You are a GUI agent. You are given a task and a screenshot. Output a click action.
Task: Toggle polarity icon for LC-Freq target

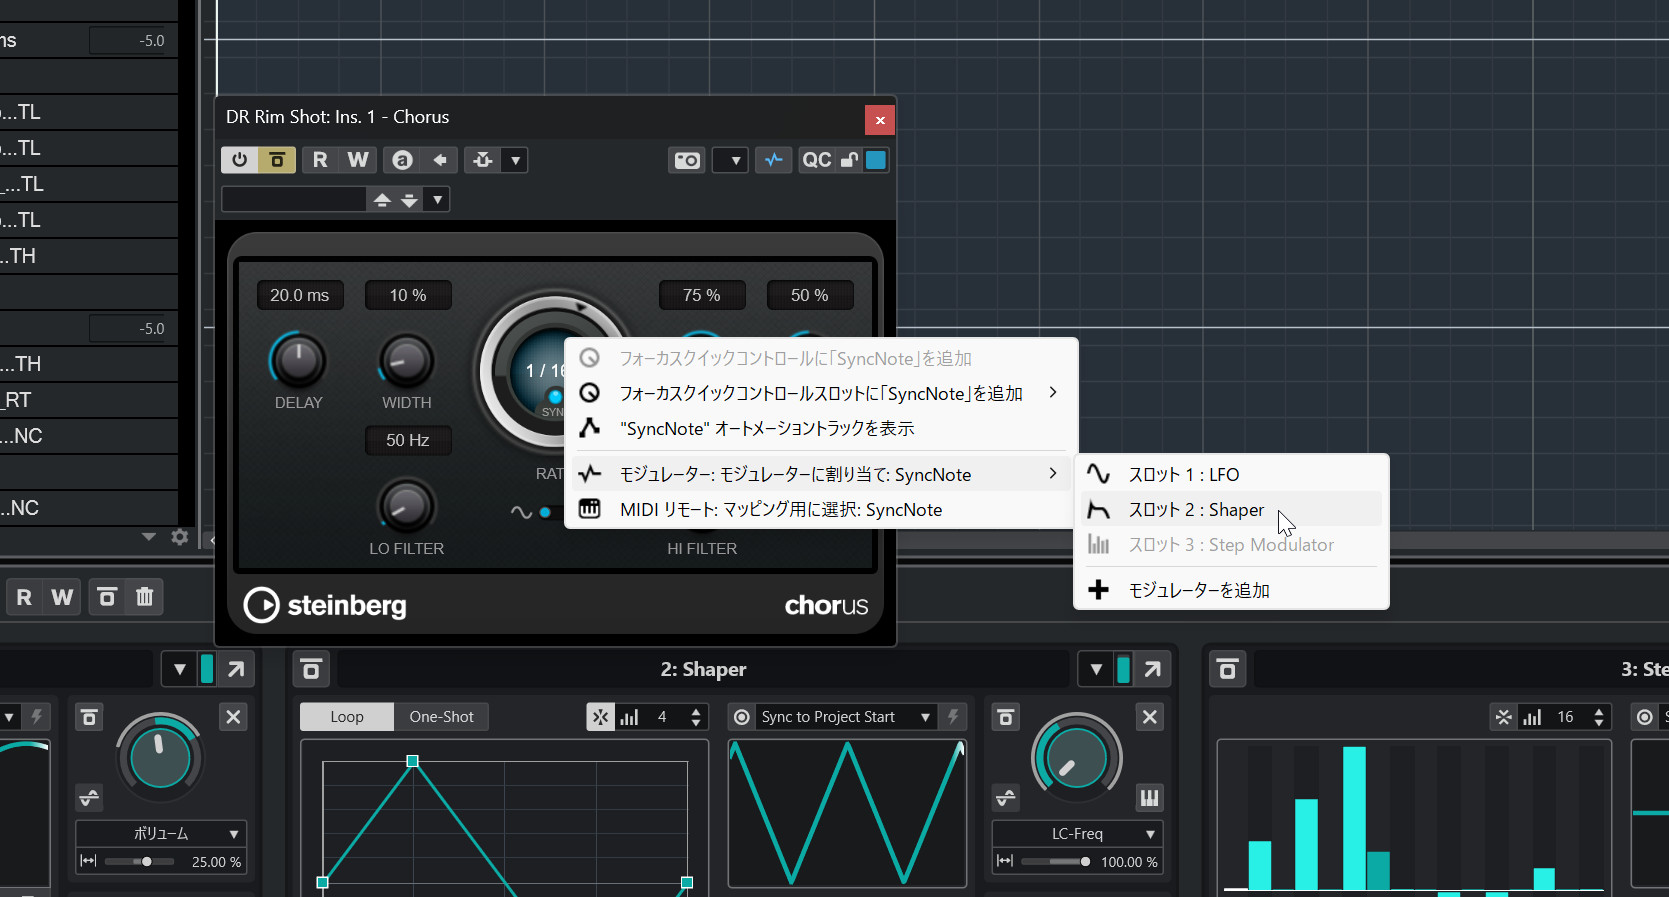pos(1005,797)
